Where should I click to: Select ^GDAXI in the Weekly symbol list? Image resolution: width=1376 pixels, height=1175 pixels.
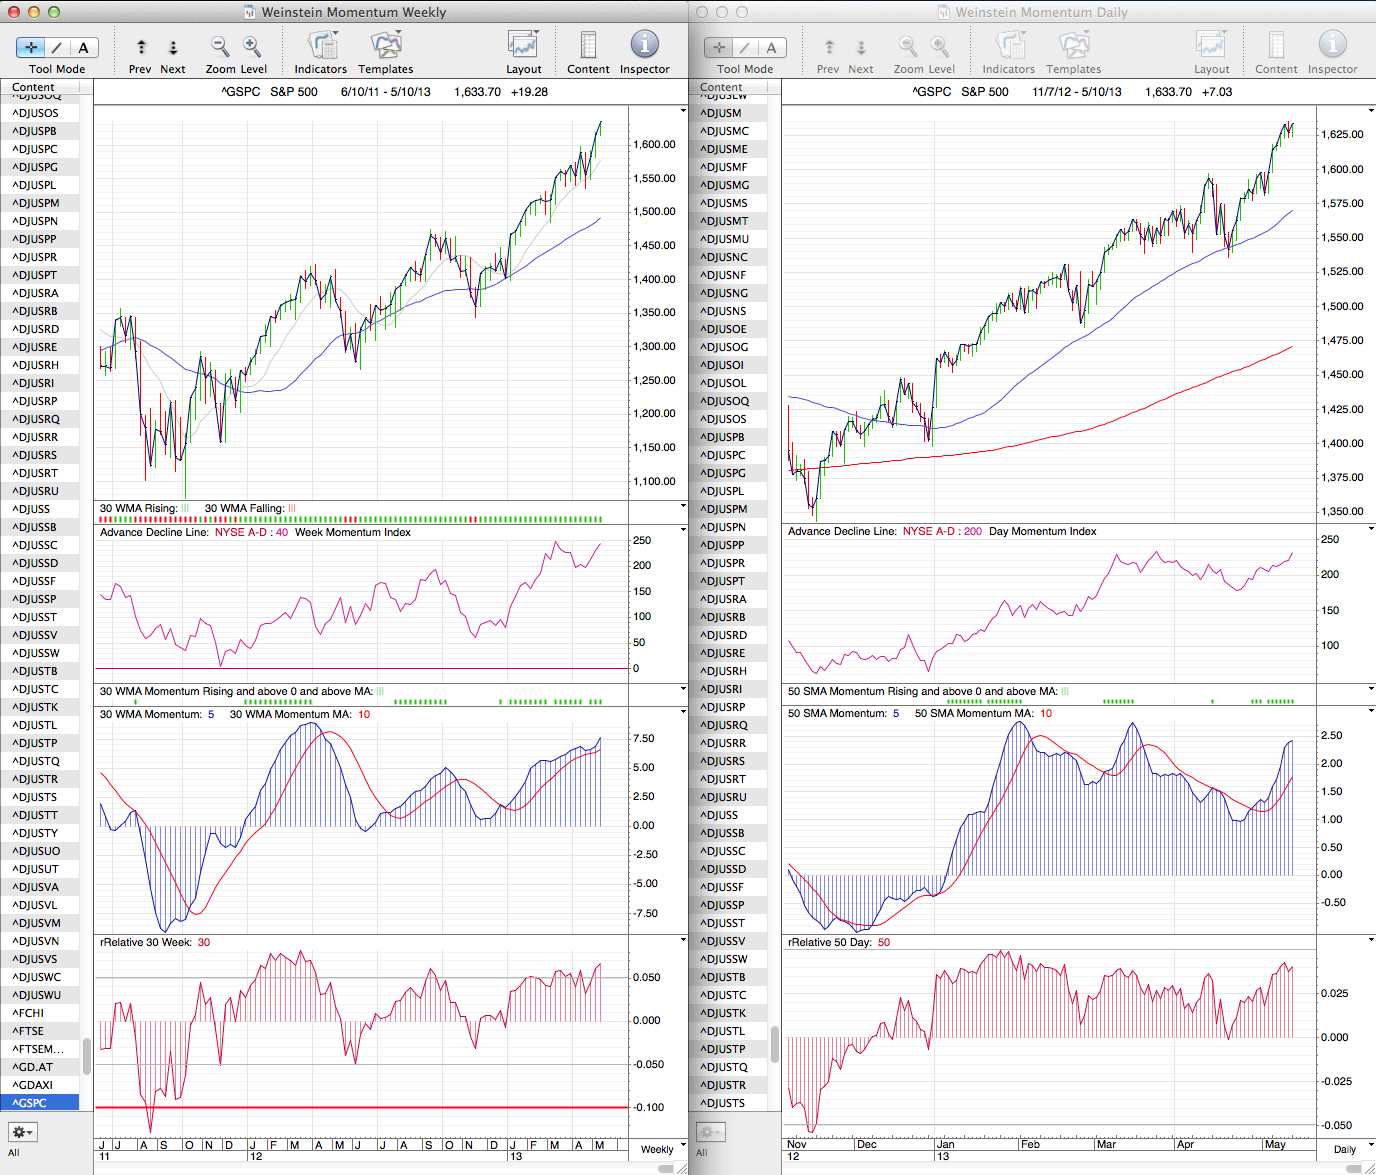pyautogui.click(x=39, y=1085)
